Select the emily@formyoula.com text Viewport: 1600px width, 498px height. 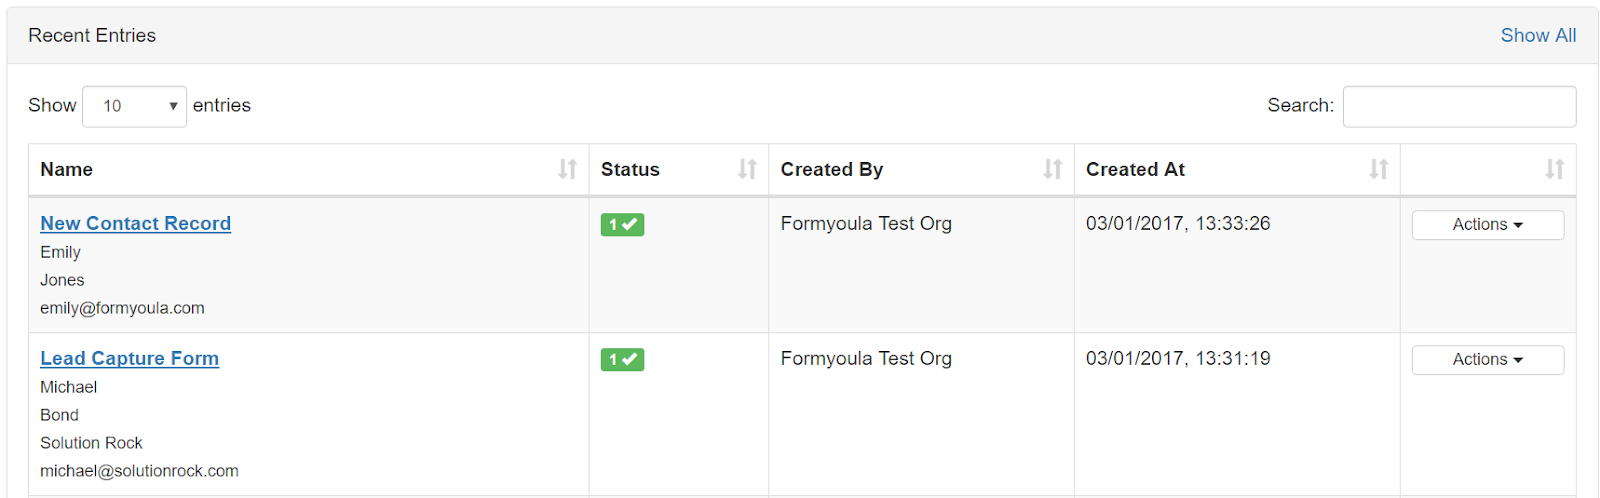pos(122,308)
